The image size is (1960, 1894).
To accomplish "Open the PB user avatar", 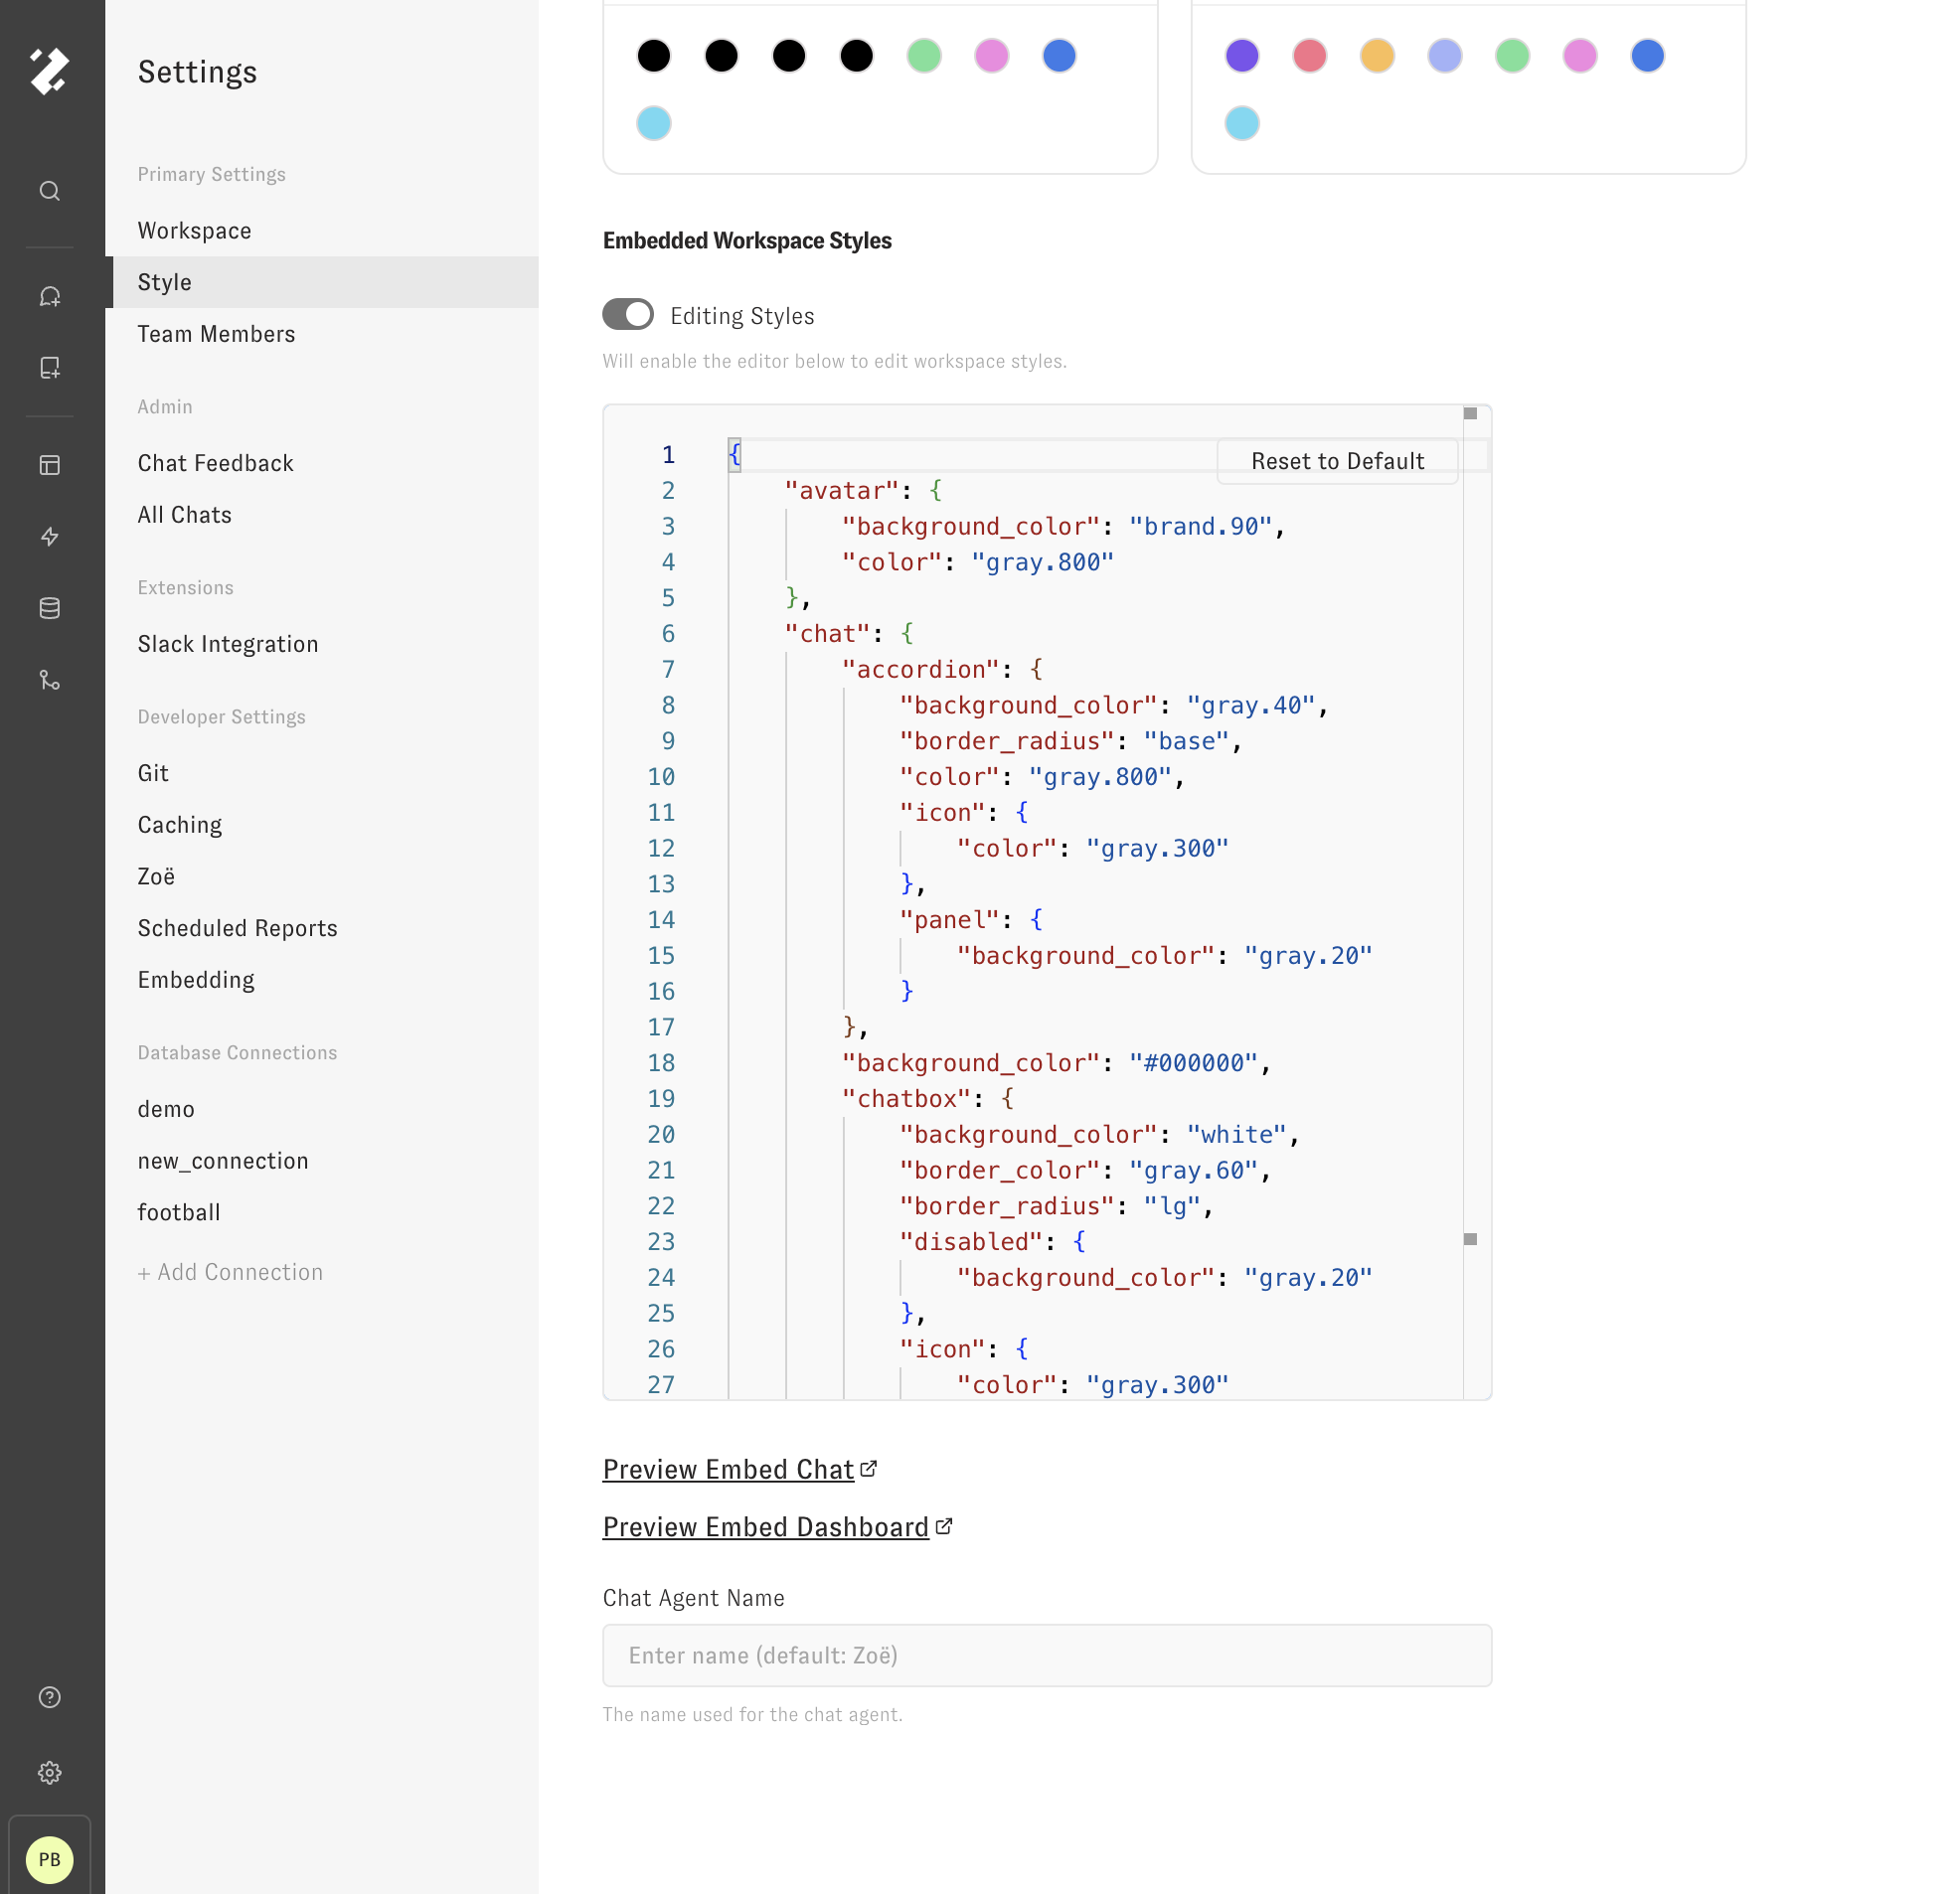I will pyautogui.click(x=49, y=1860).
